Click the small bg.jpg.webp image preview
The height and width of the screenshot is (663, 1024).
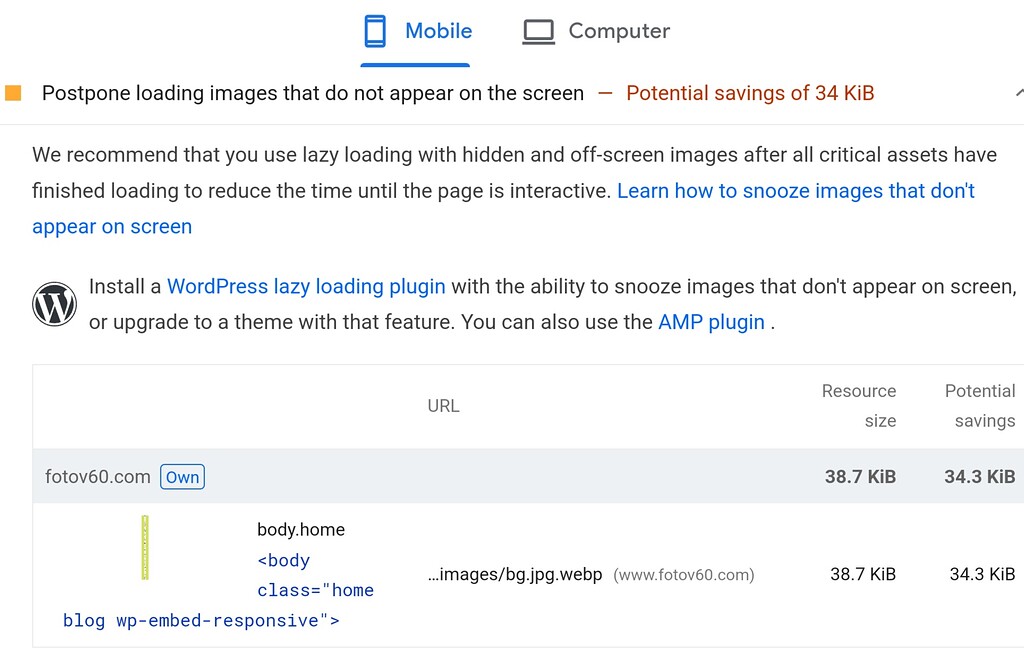point(145,545)
